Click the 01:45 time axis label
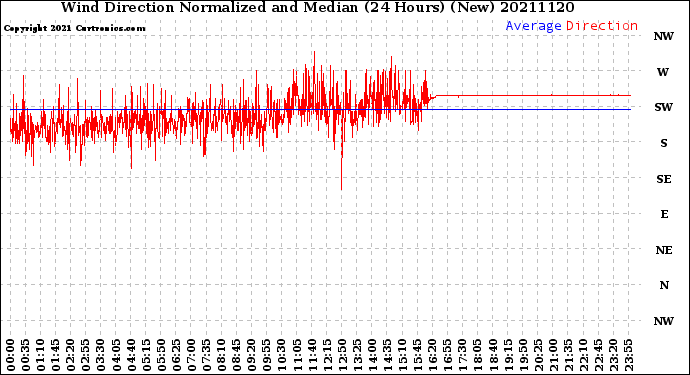The image size is (690, 375). [x=56, y=355]
